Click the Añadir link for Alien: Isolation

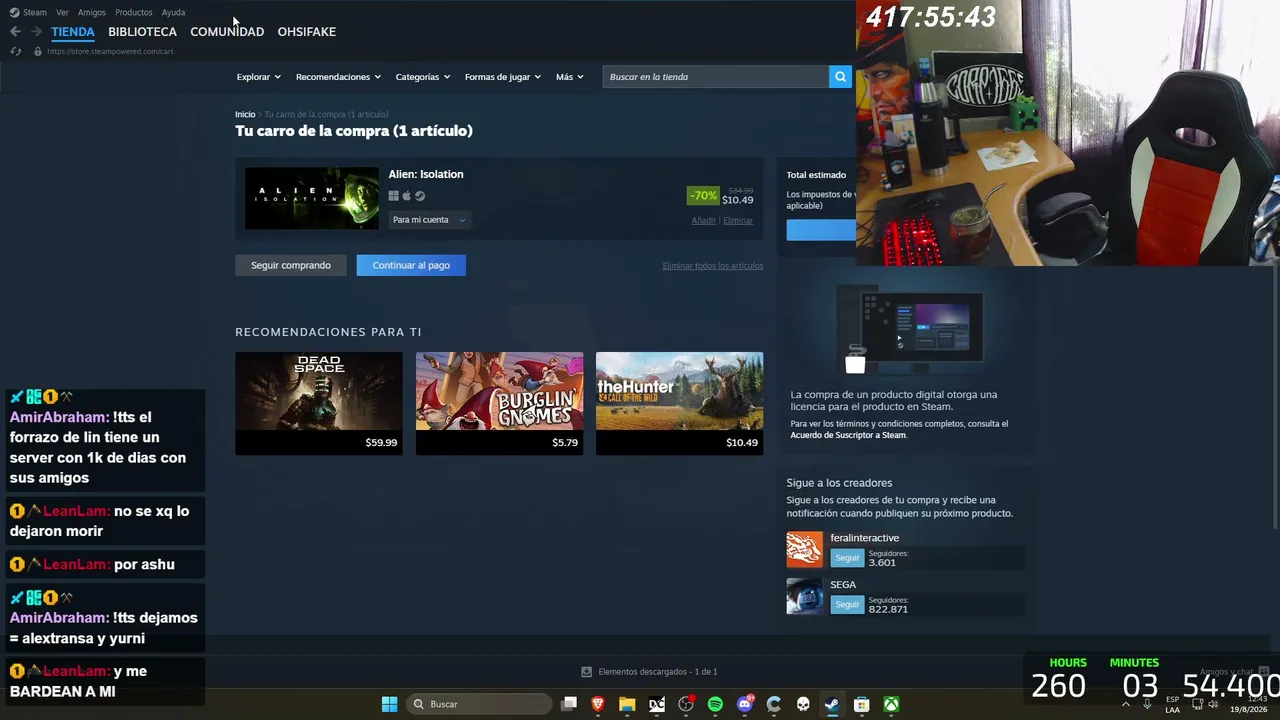click(704, 221)
